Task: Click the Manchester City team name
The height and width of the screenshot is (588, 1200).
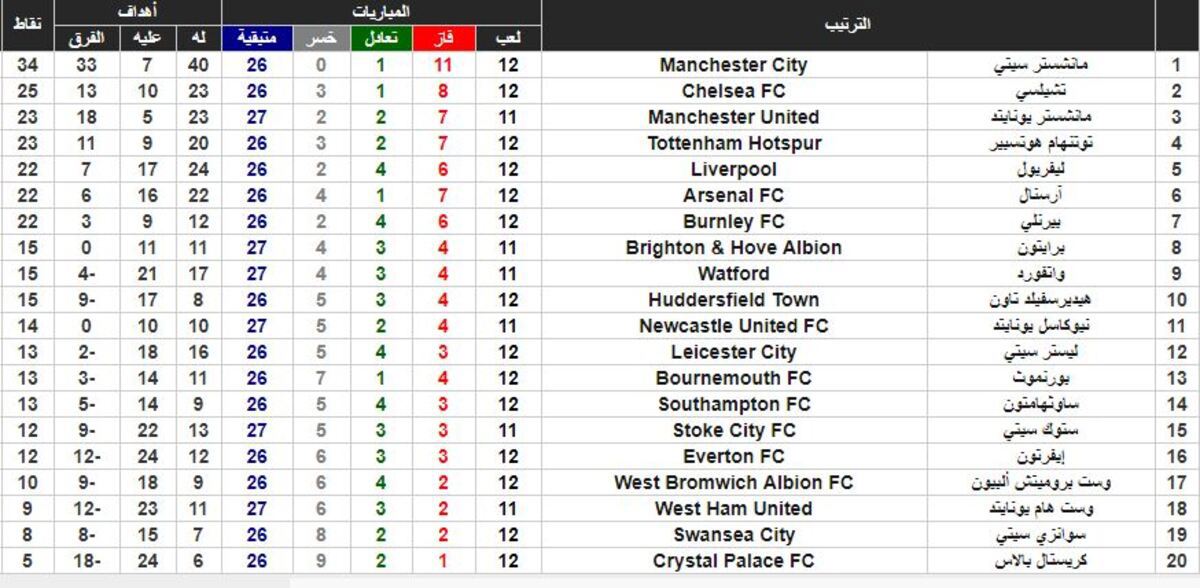Action: 733,65
